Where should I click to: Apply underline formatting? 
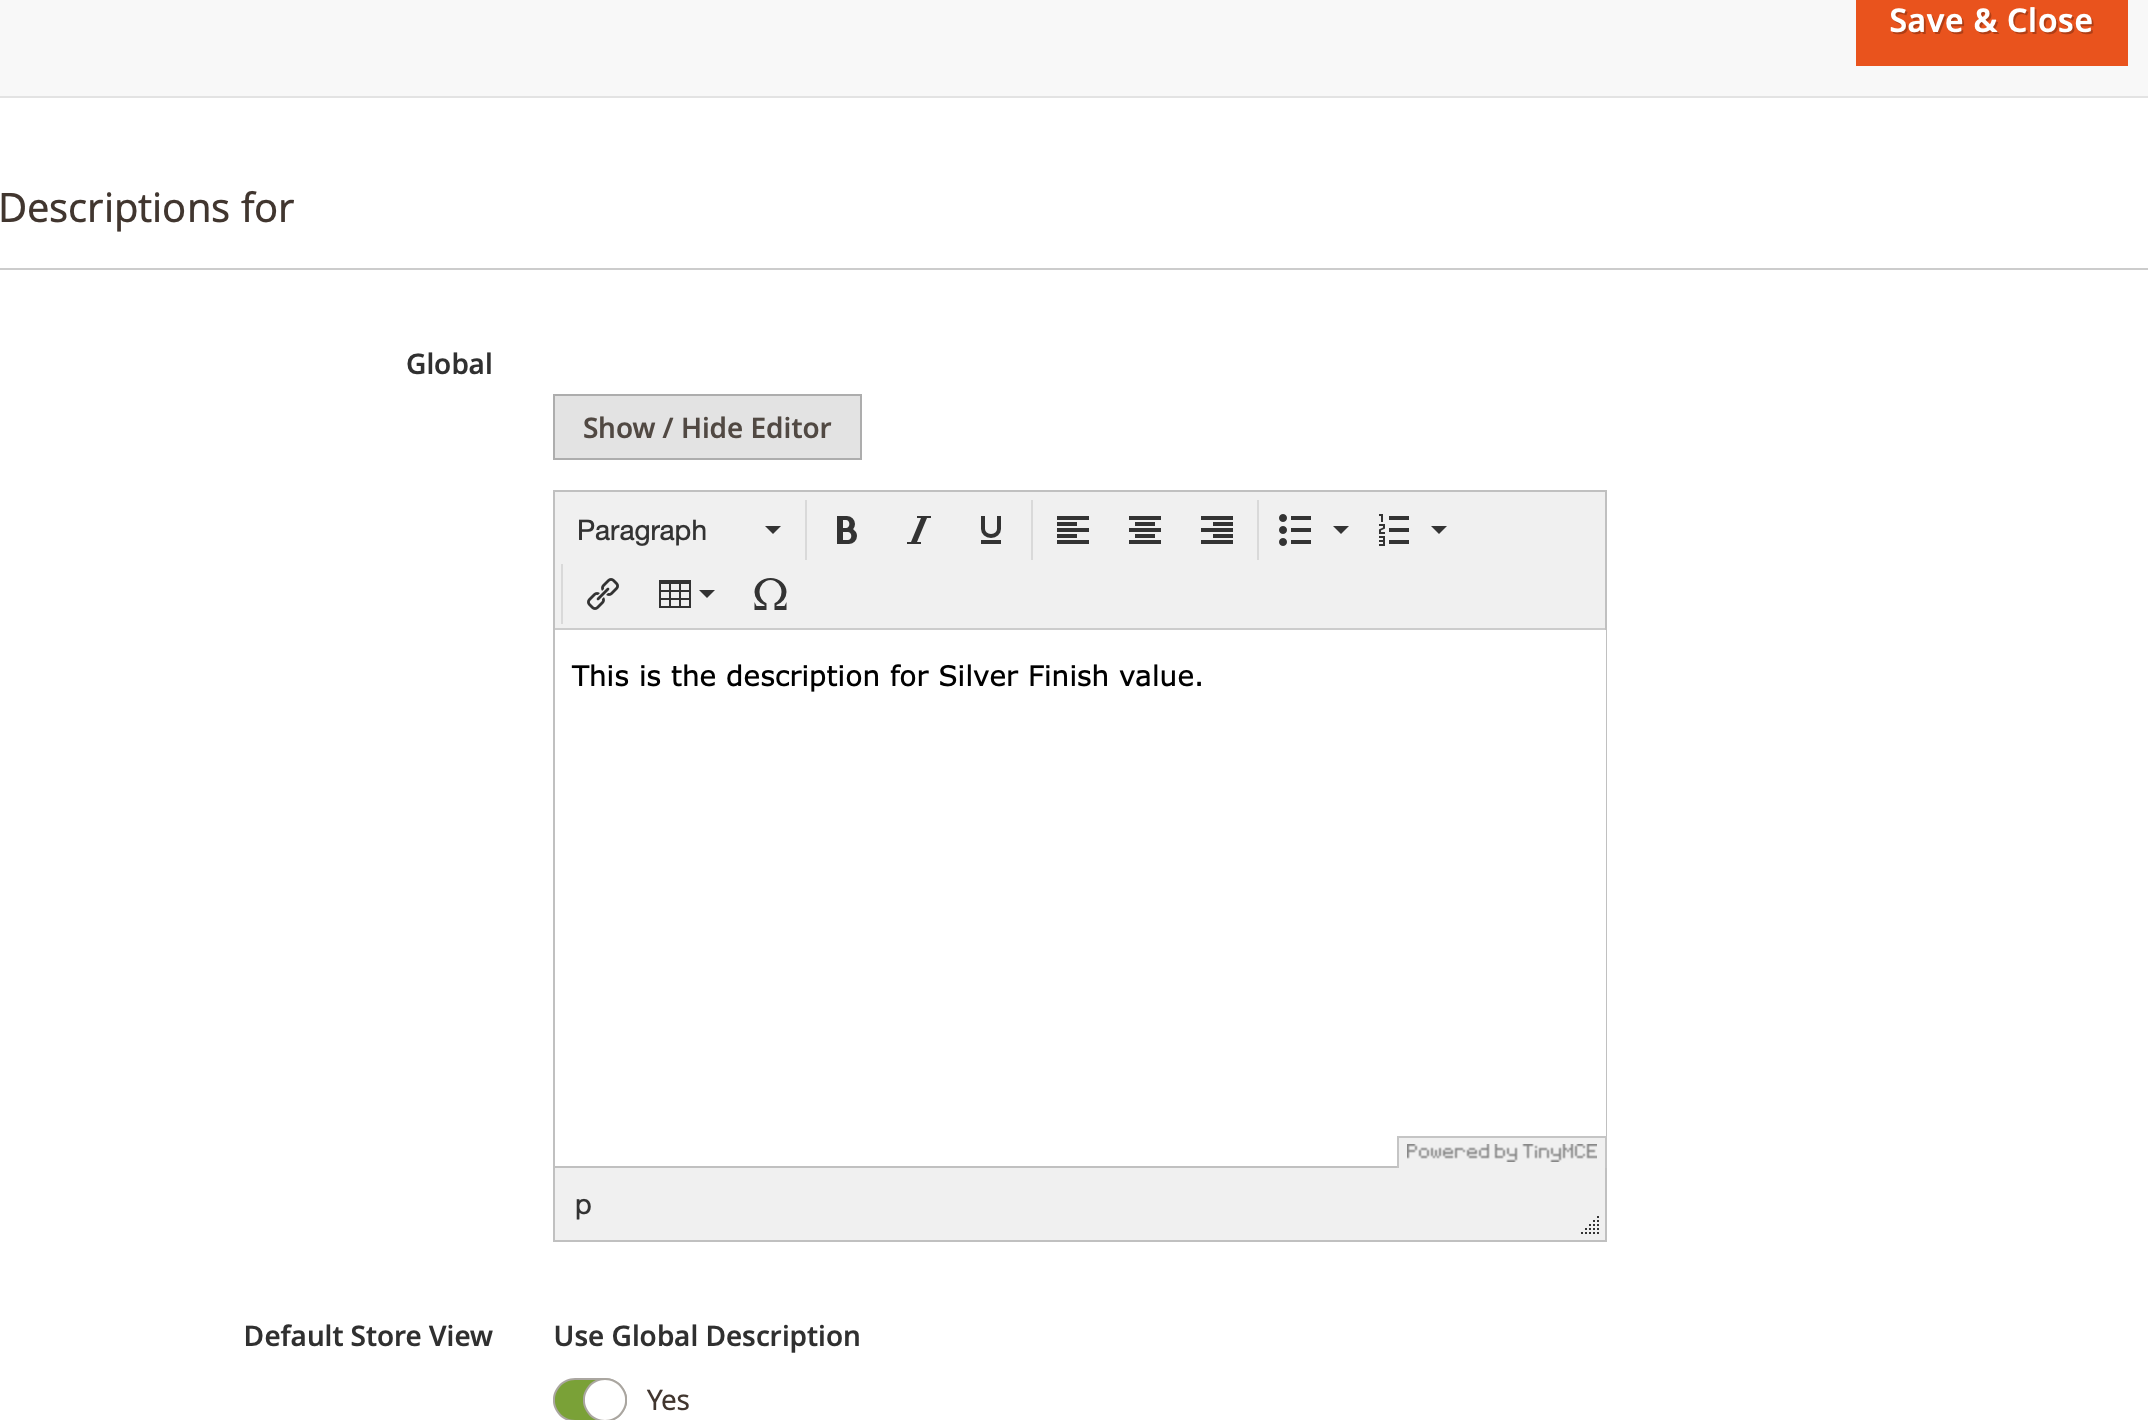990,530
